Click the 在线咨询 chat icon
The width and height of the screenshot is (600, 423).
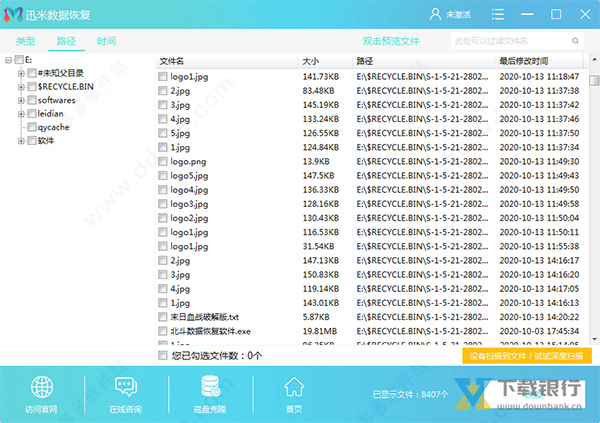coord(125,387)
